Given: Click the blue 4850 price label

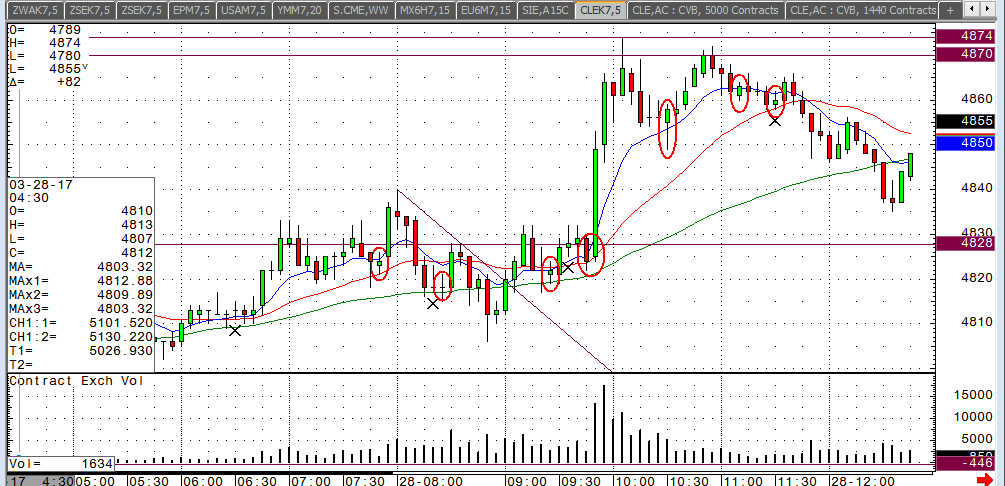Looking at the screenshot, I should (x=965, y=143).
